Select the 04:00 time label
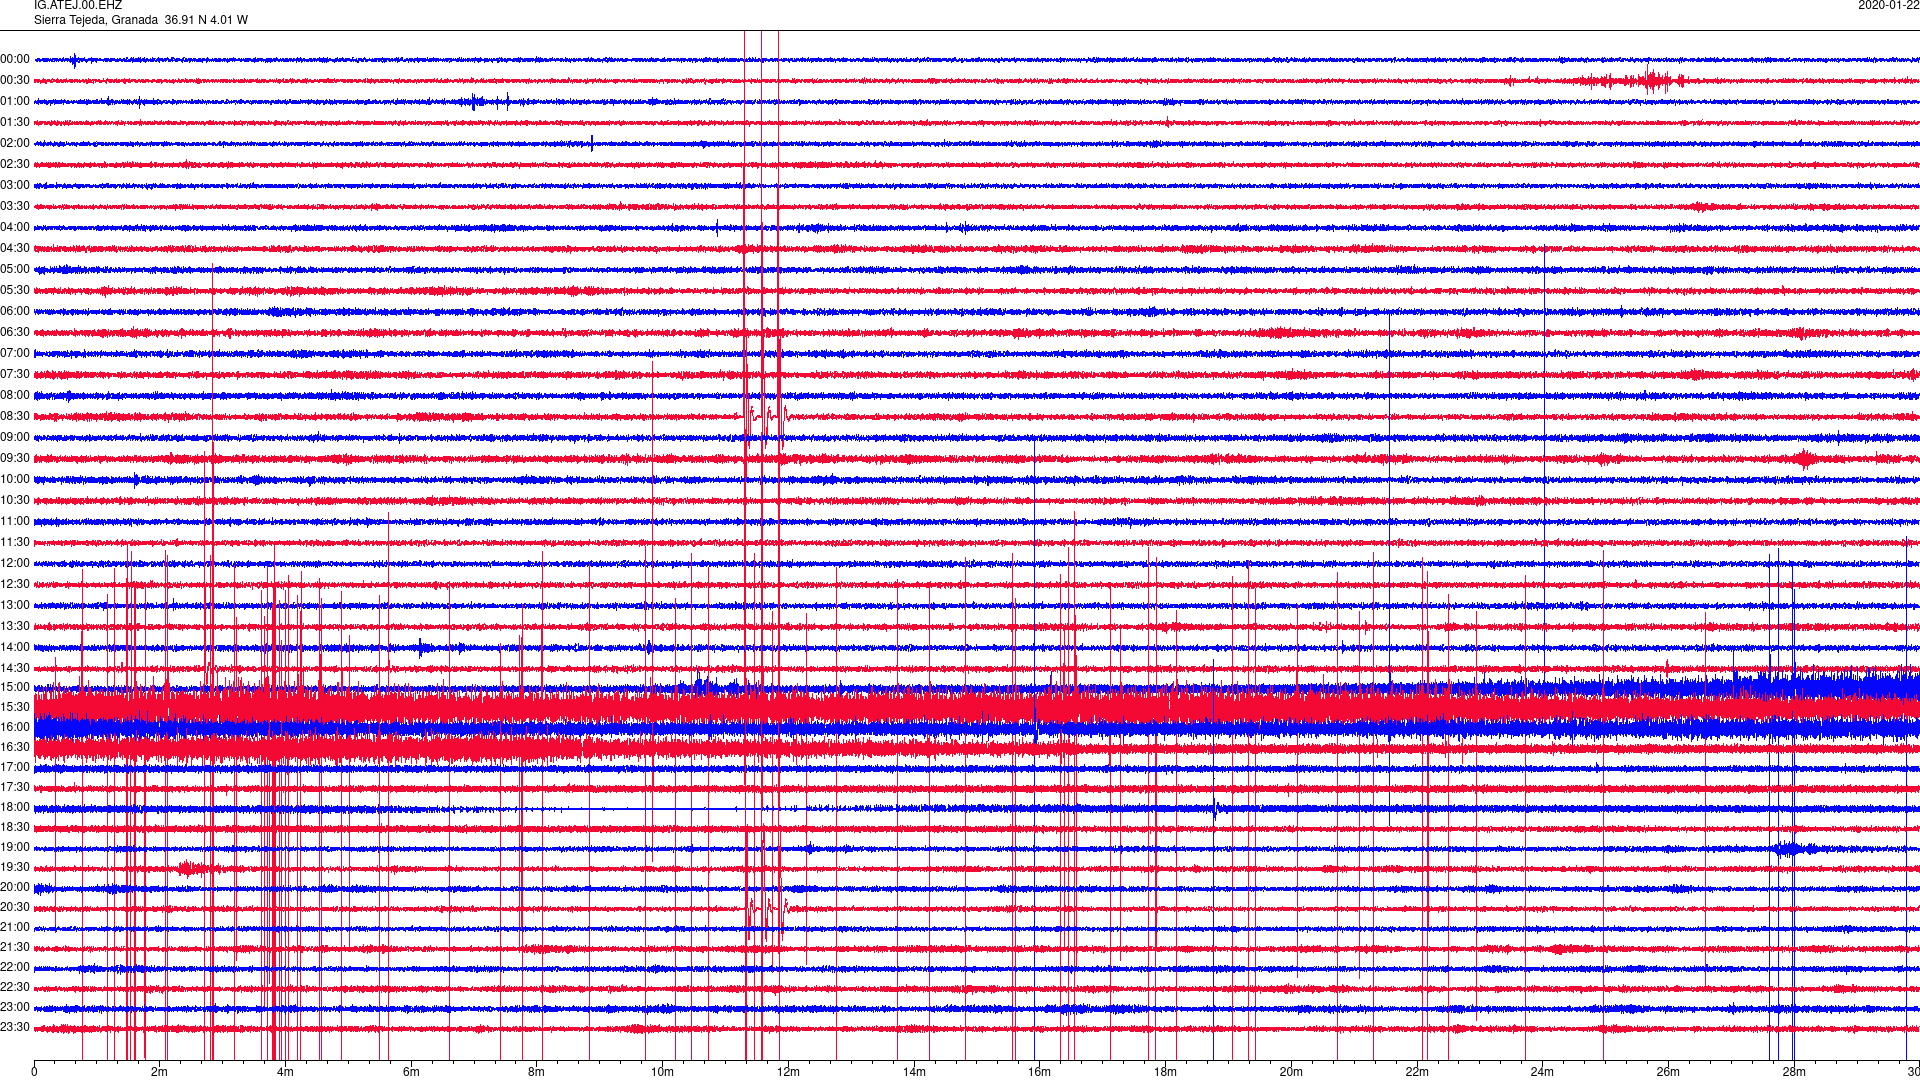Viewport: 1920px width, 1080px height. coord(15,227)
